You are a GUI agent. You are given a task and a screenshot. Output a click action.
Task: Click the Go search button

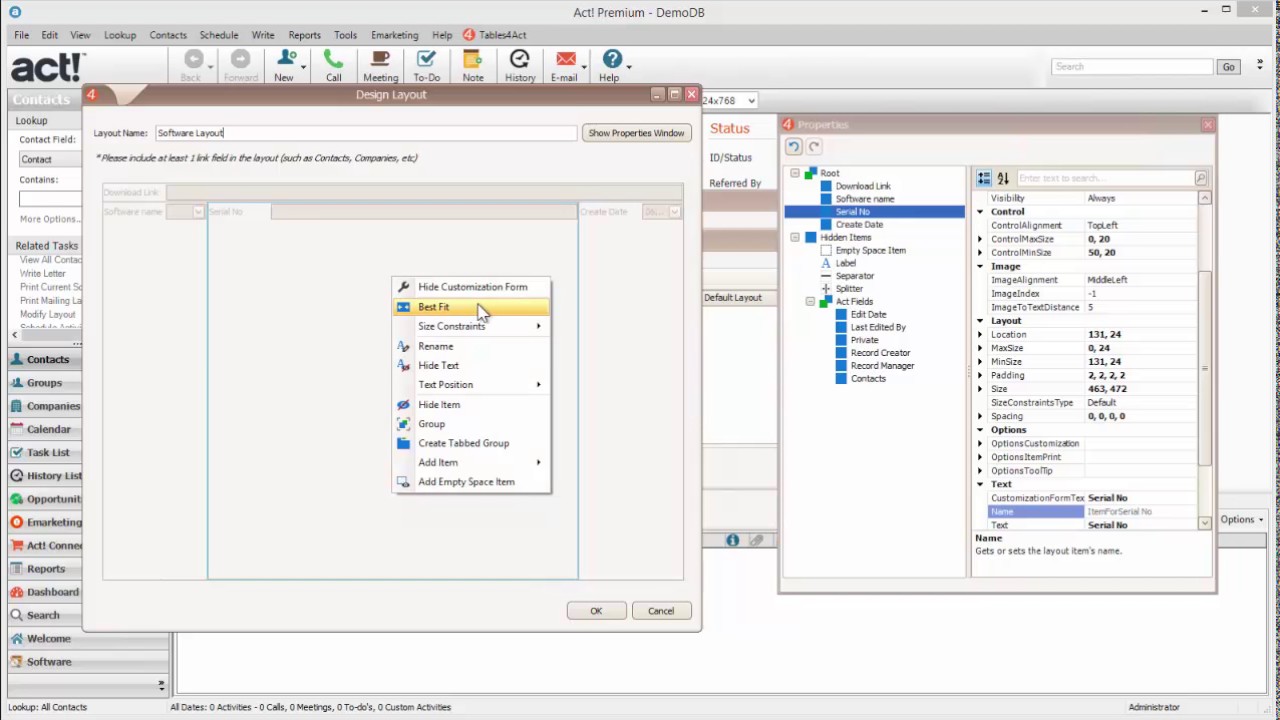(x=1228, y=67)
